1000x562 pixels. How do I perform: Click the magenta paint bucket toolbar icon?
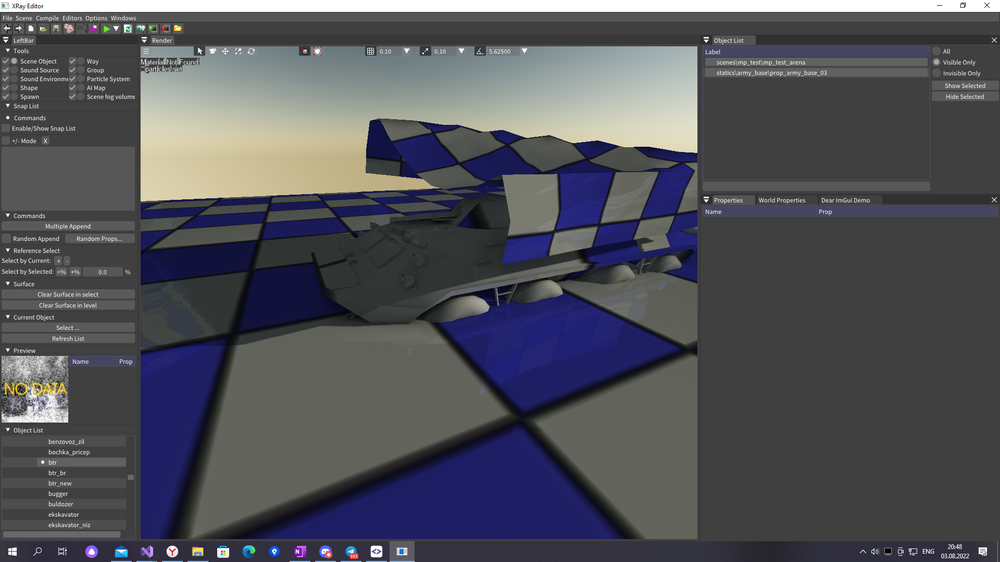click(94, 29)
